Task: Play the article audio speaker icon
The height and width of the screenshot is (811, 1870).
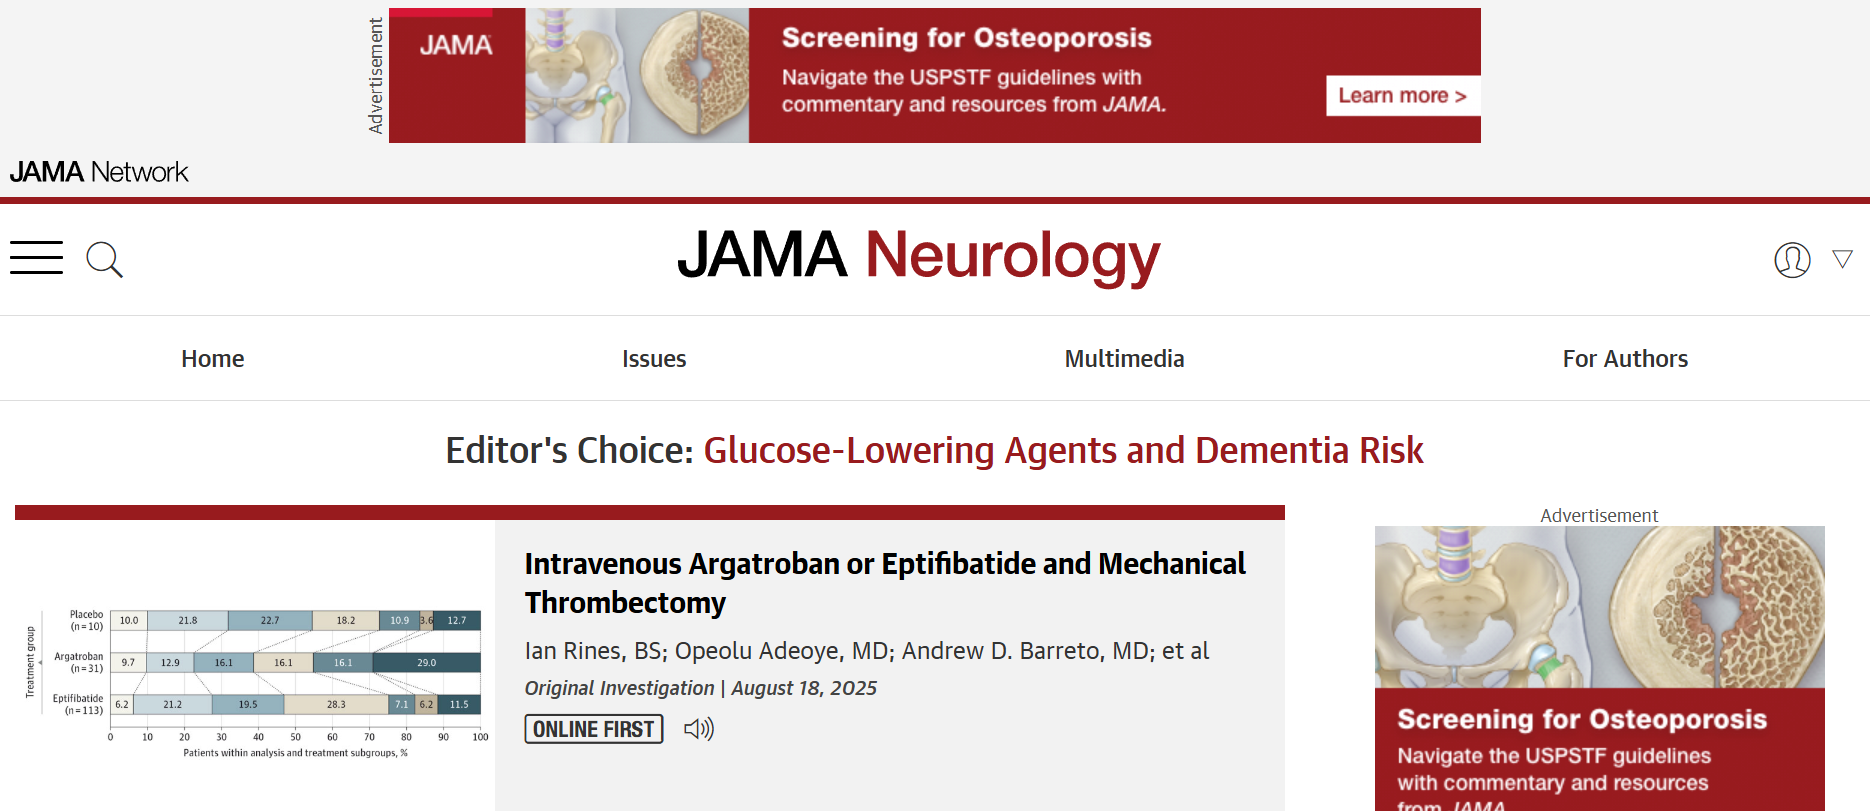Action: [x=699, y=729]
